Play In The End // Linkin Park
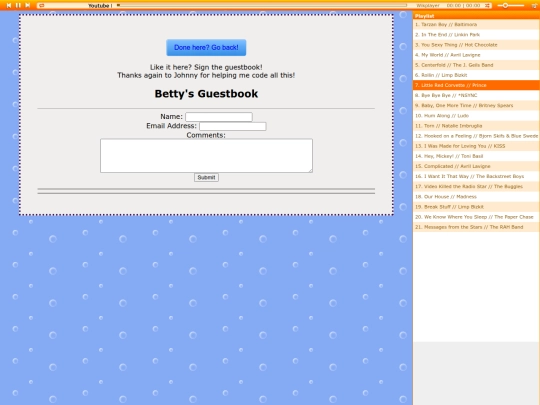 click(476, 34)
